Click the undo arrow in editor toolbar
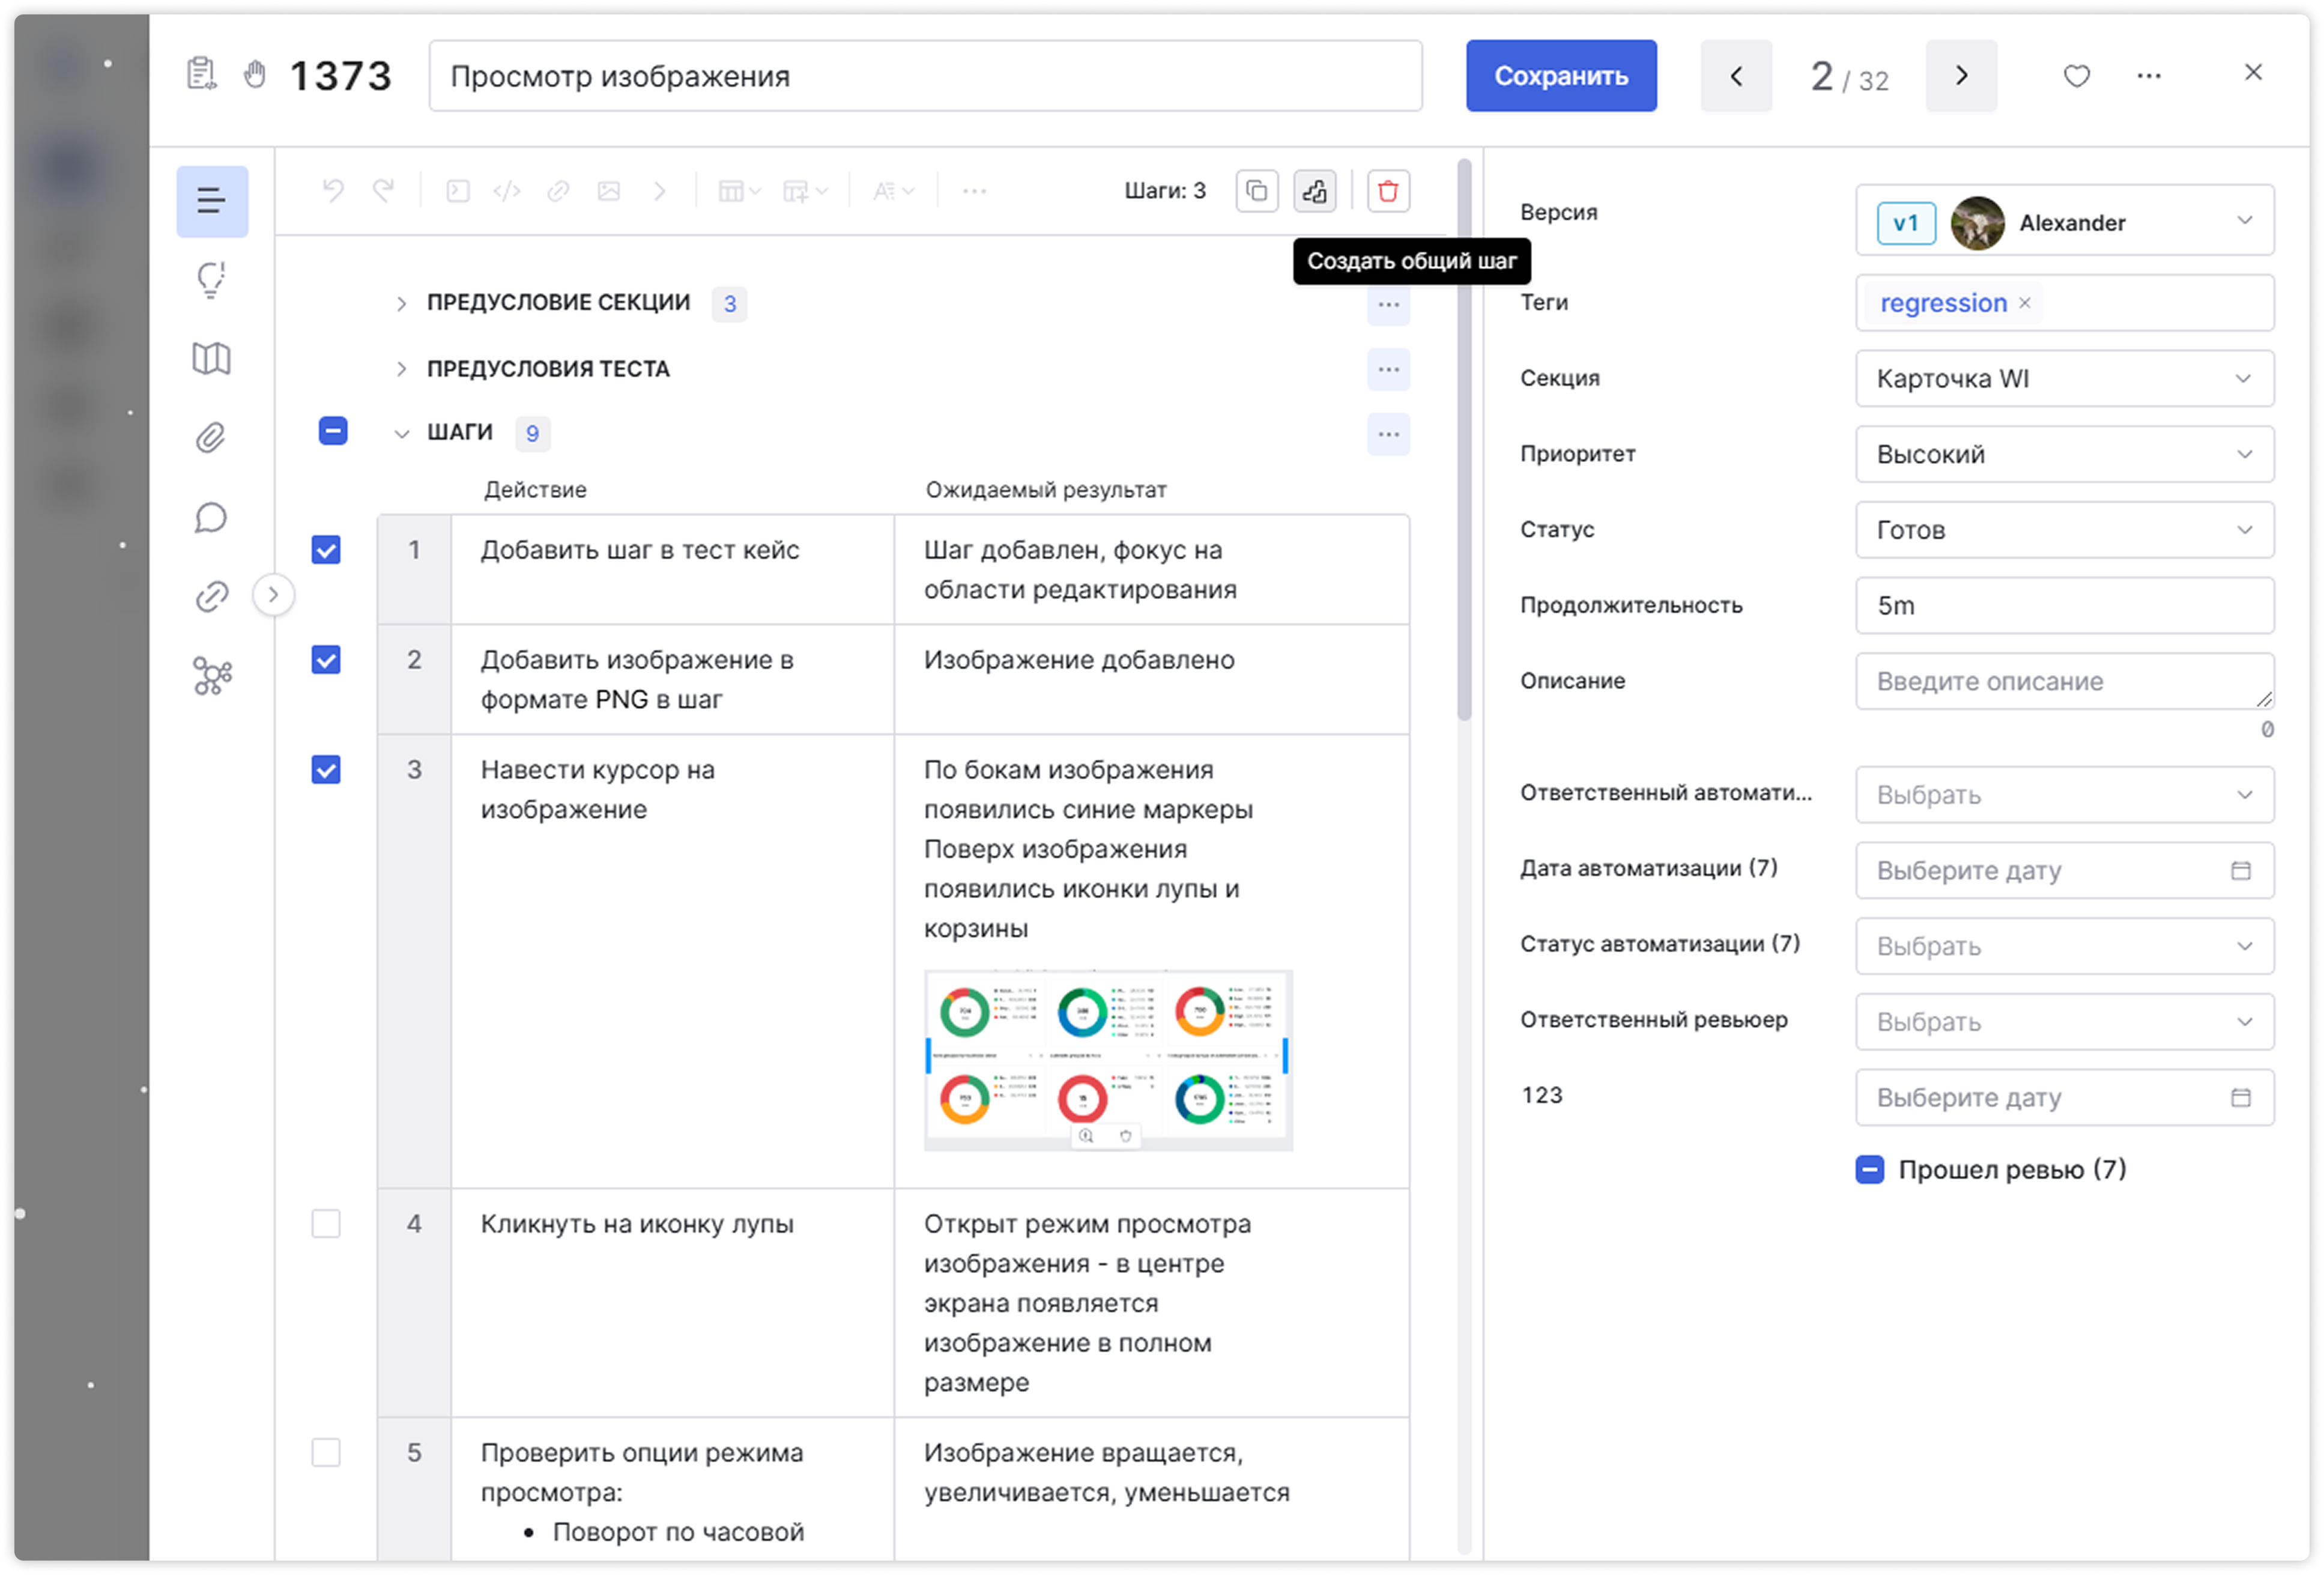Image resolution: width=2324 pixels, height=1575 pixels. [x=333, y=190]
